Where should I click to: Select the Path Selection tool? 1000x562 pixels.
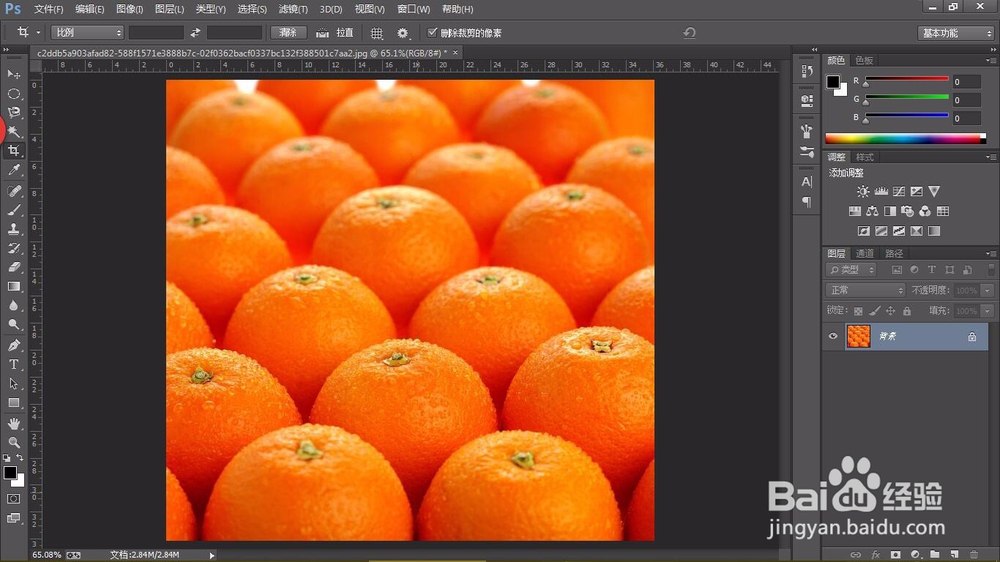click(13, 383)
